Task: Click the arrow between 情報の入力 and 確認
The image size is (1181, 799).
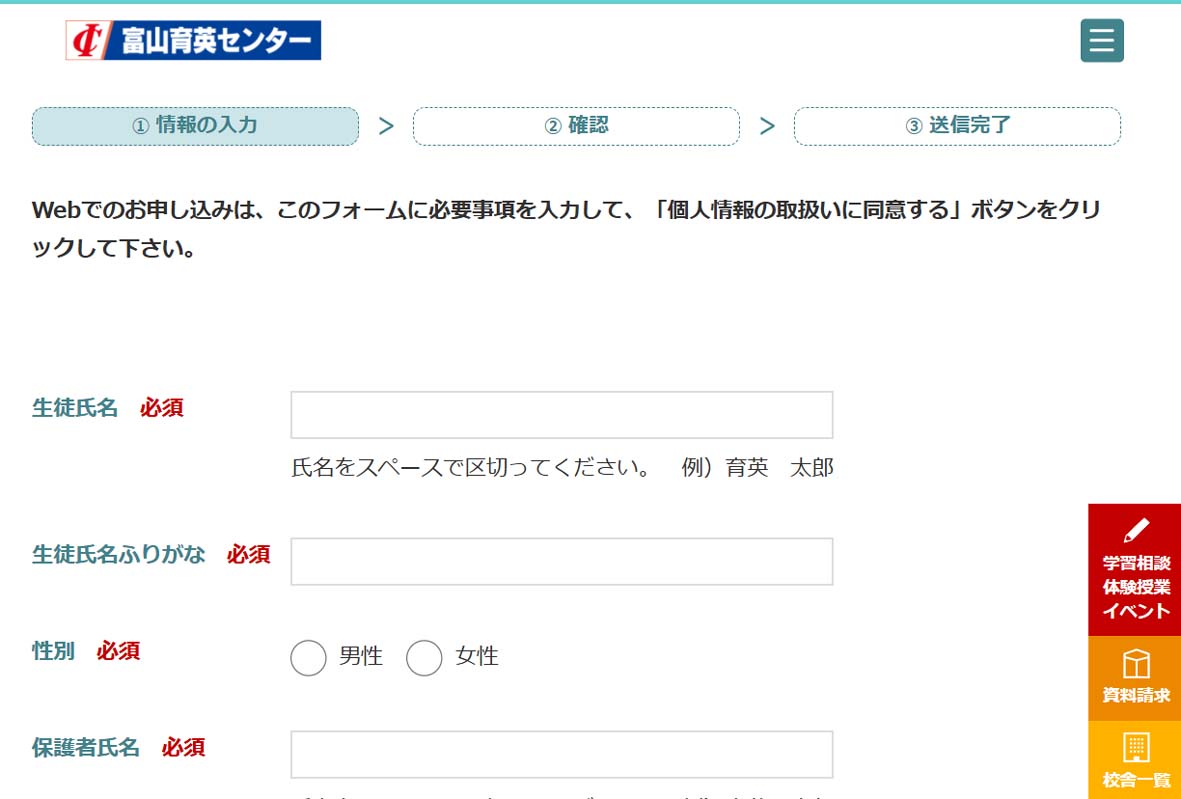Action: point(386,126)
